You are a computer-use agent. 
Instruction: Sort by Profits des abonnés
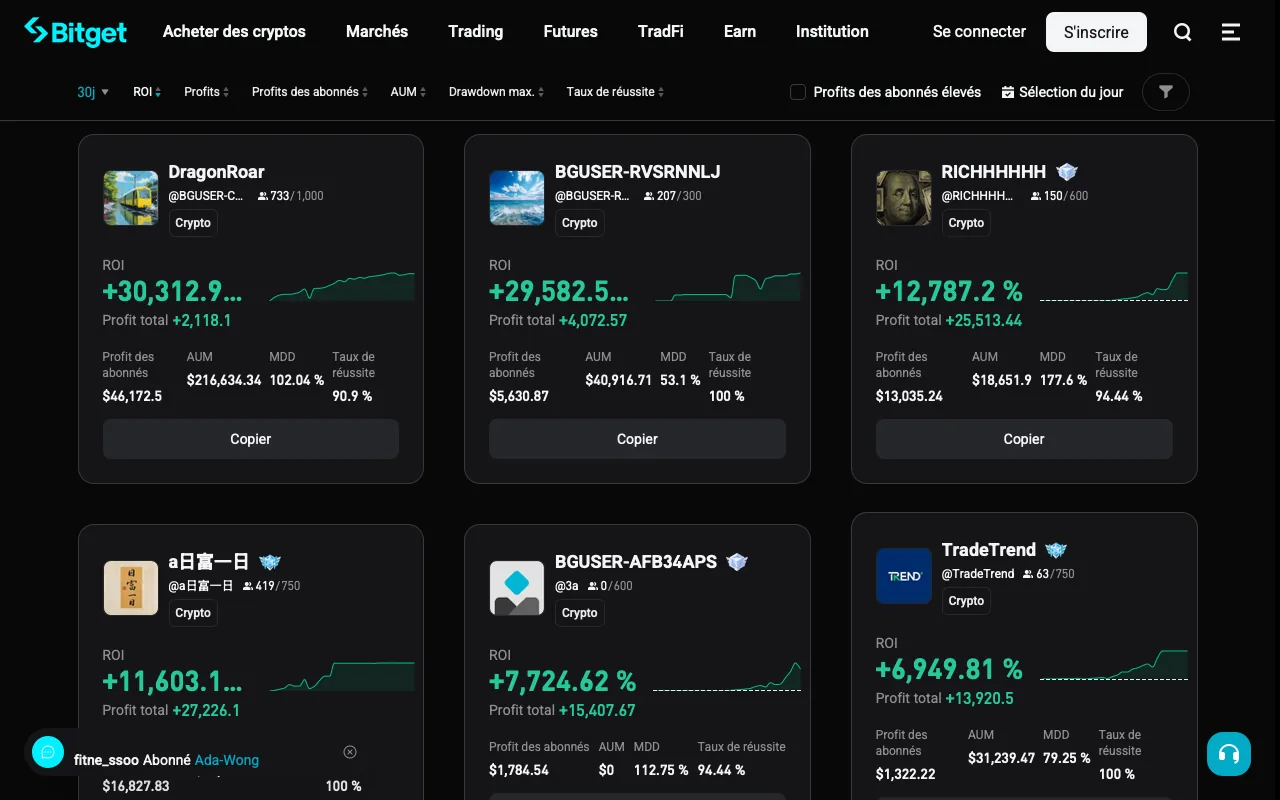pos(310,92)
